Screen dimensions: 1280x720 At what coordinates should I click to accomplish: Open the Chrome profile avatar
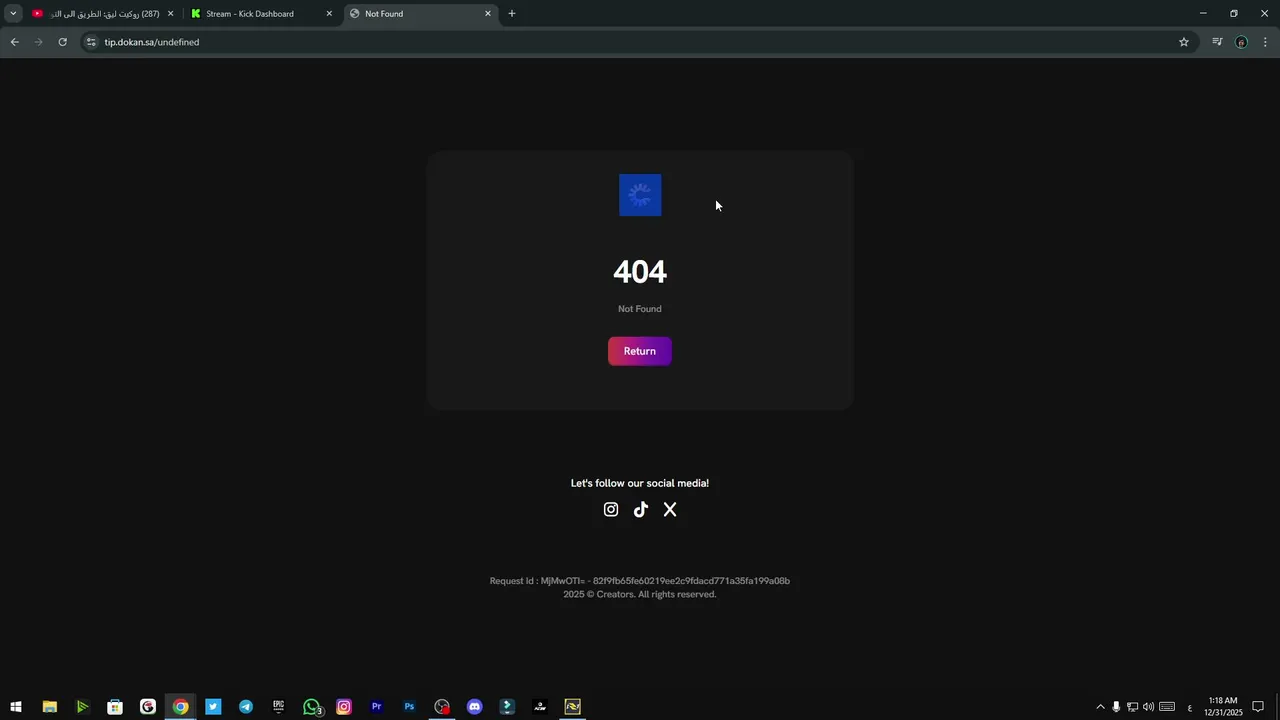[x=1242, y=42]
